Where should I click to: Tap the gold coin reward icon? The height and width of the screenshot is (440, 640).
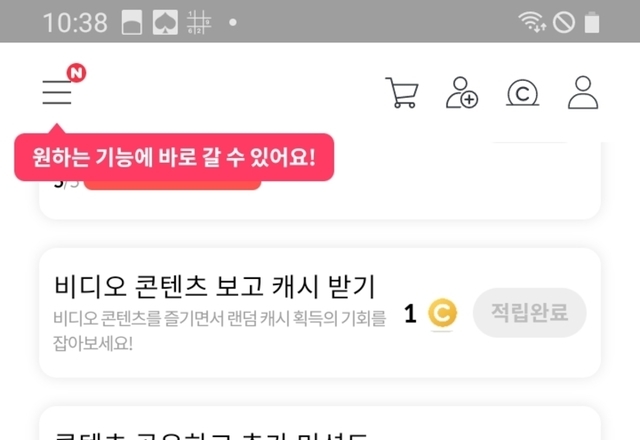(442, 313)
